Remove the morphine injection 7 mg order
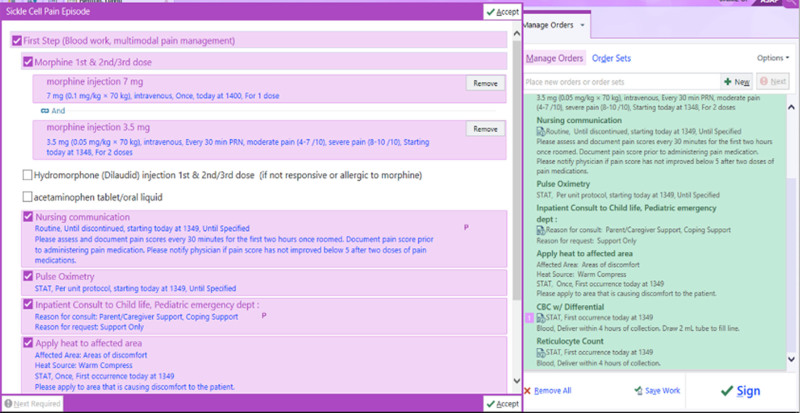Screen dimensions: 800x413 pos(485,84)
